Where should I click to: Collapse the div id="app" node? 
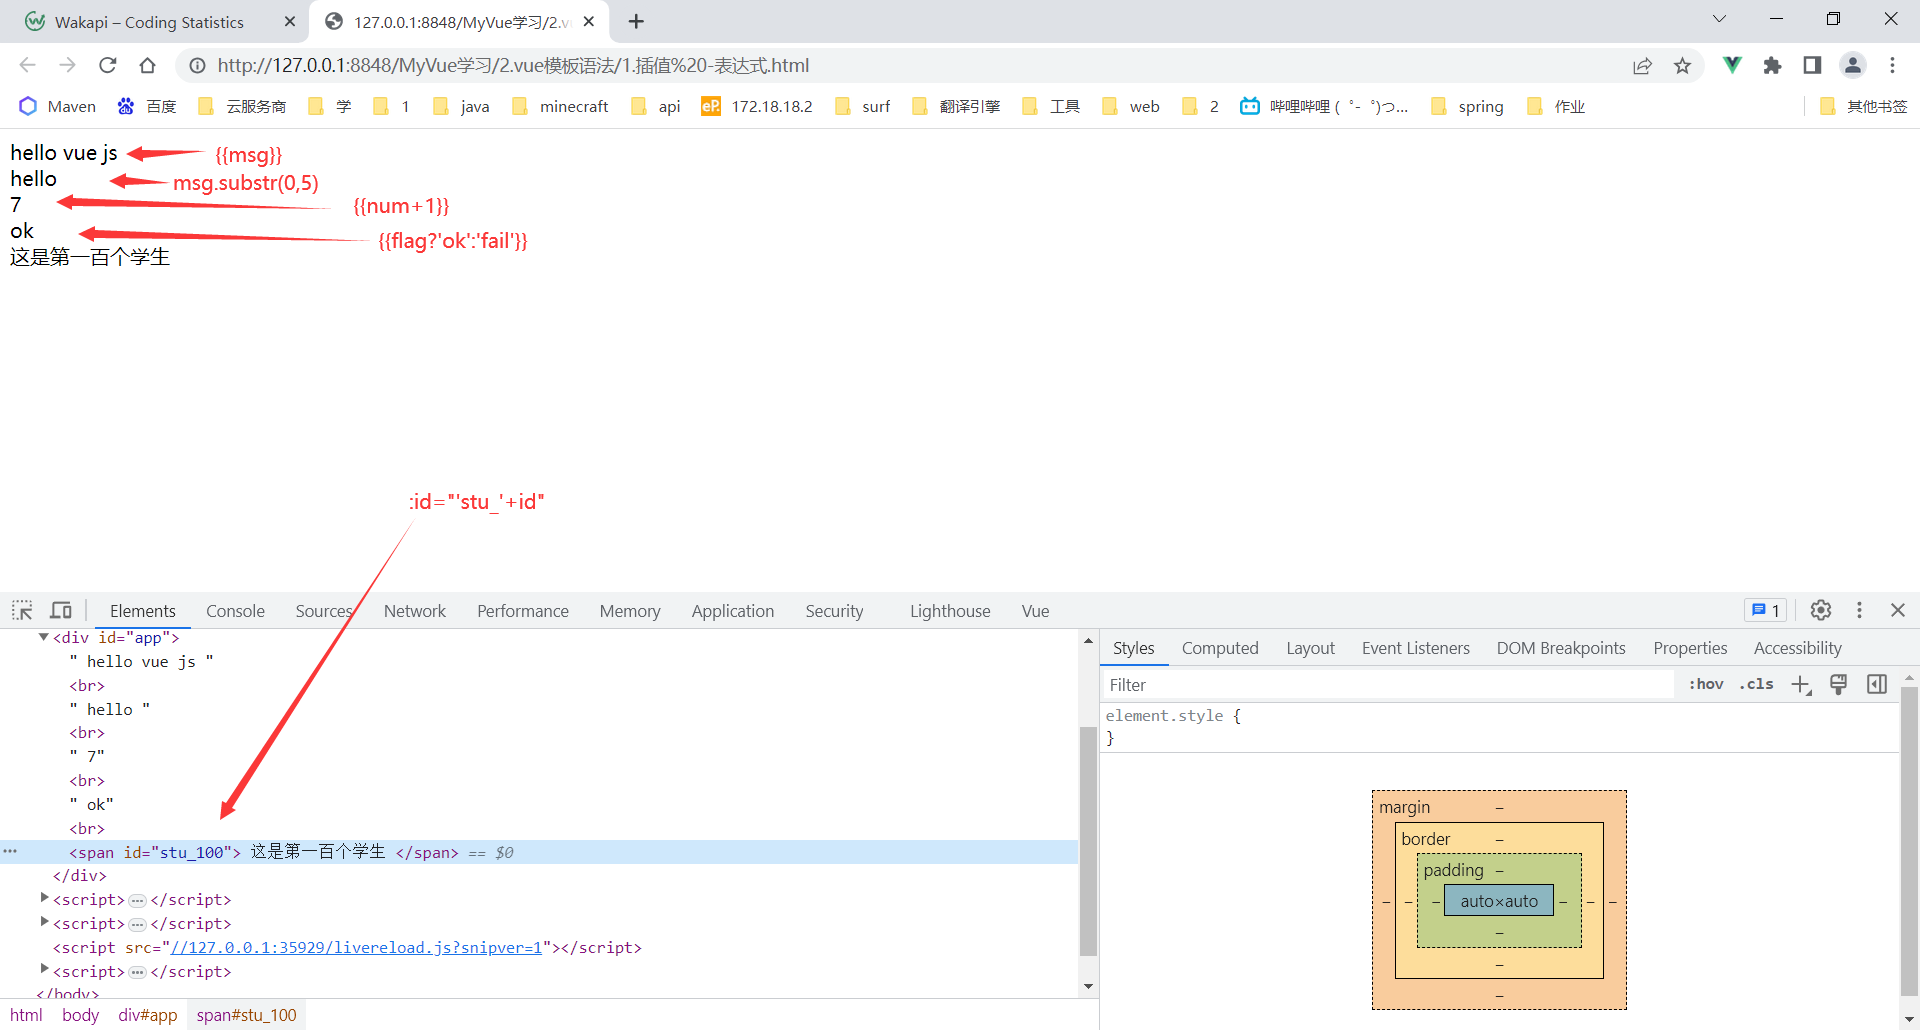43,637
